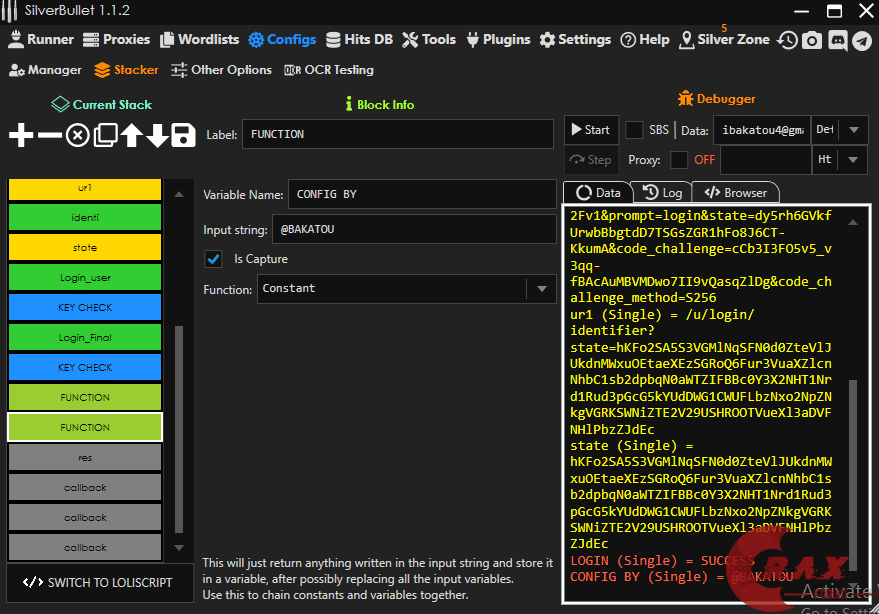Save the config with floppy icon
Viewport: 879px width, 614px height.
(183, 135)
